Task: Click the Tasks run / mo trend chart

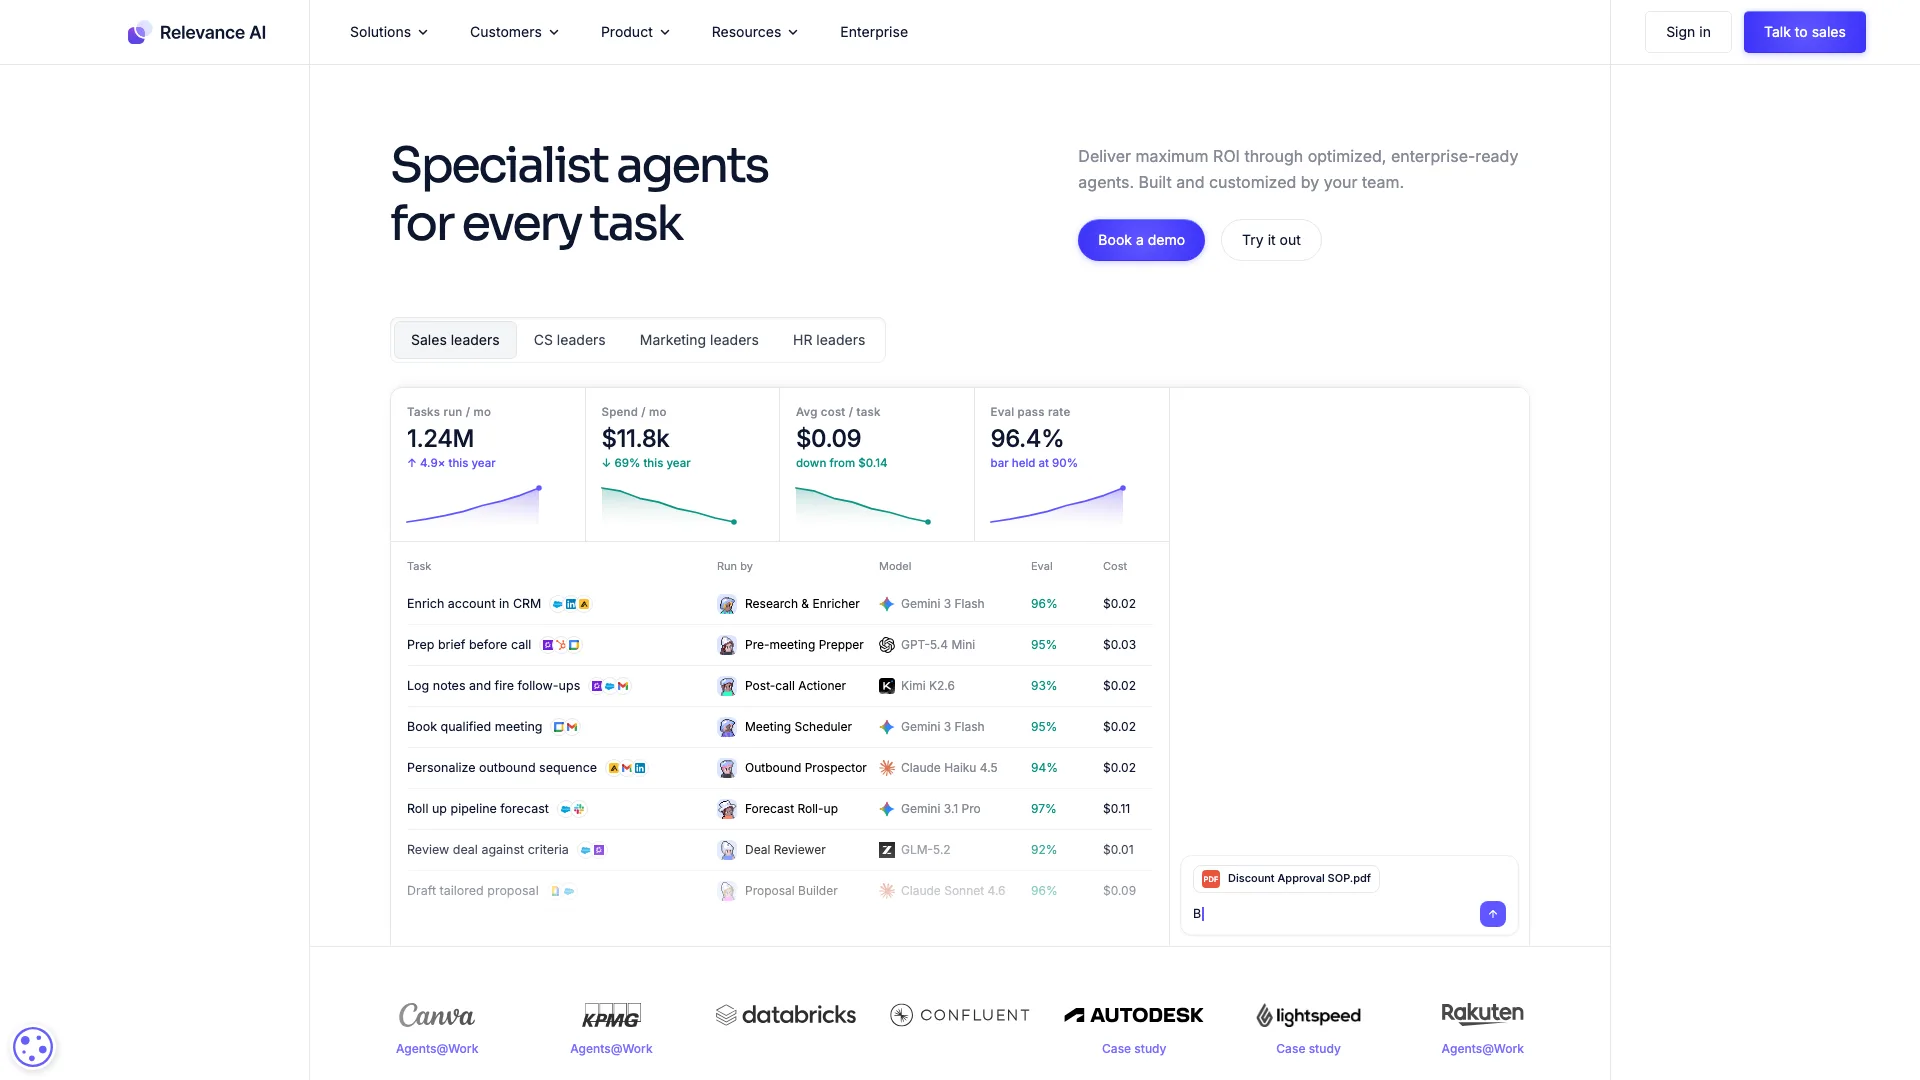Action: 474,505
